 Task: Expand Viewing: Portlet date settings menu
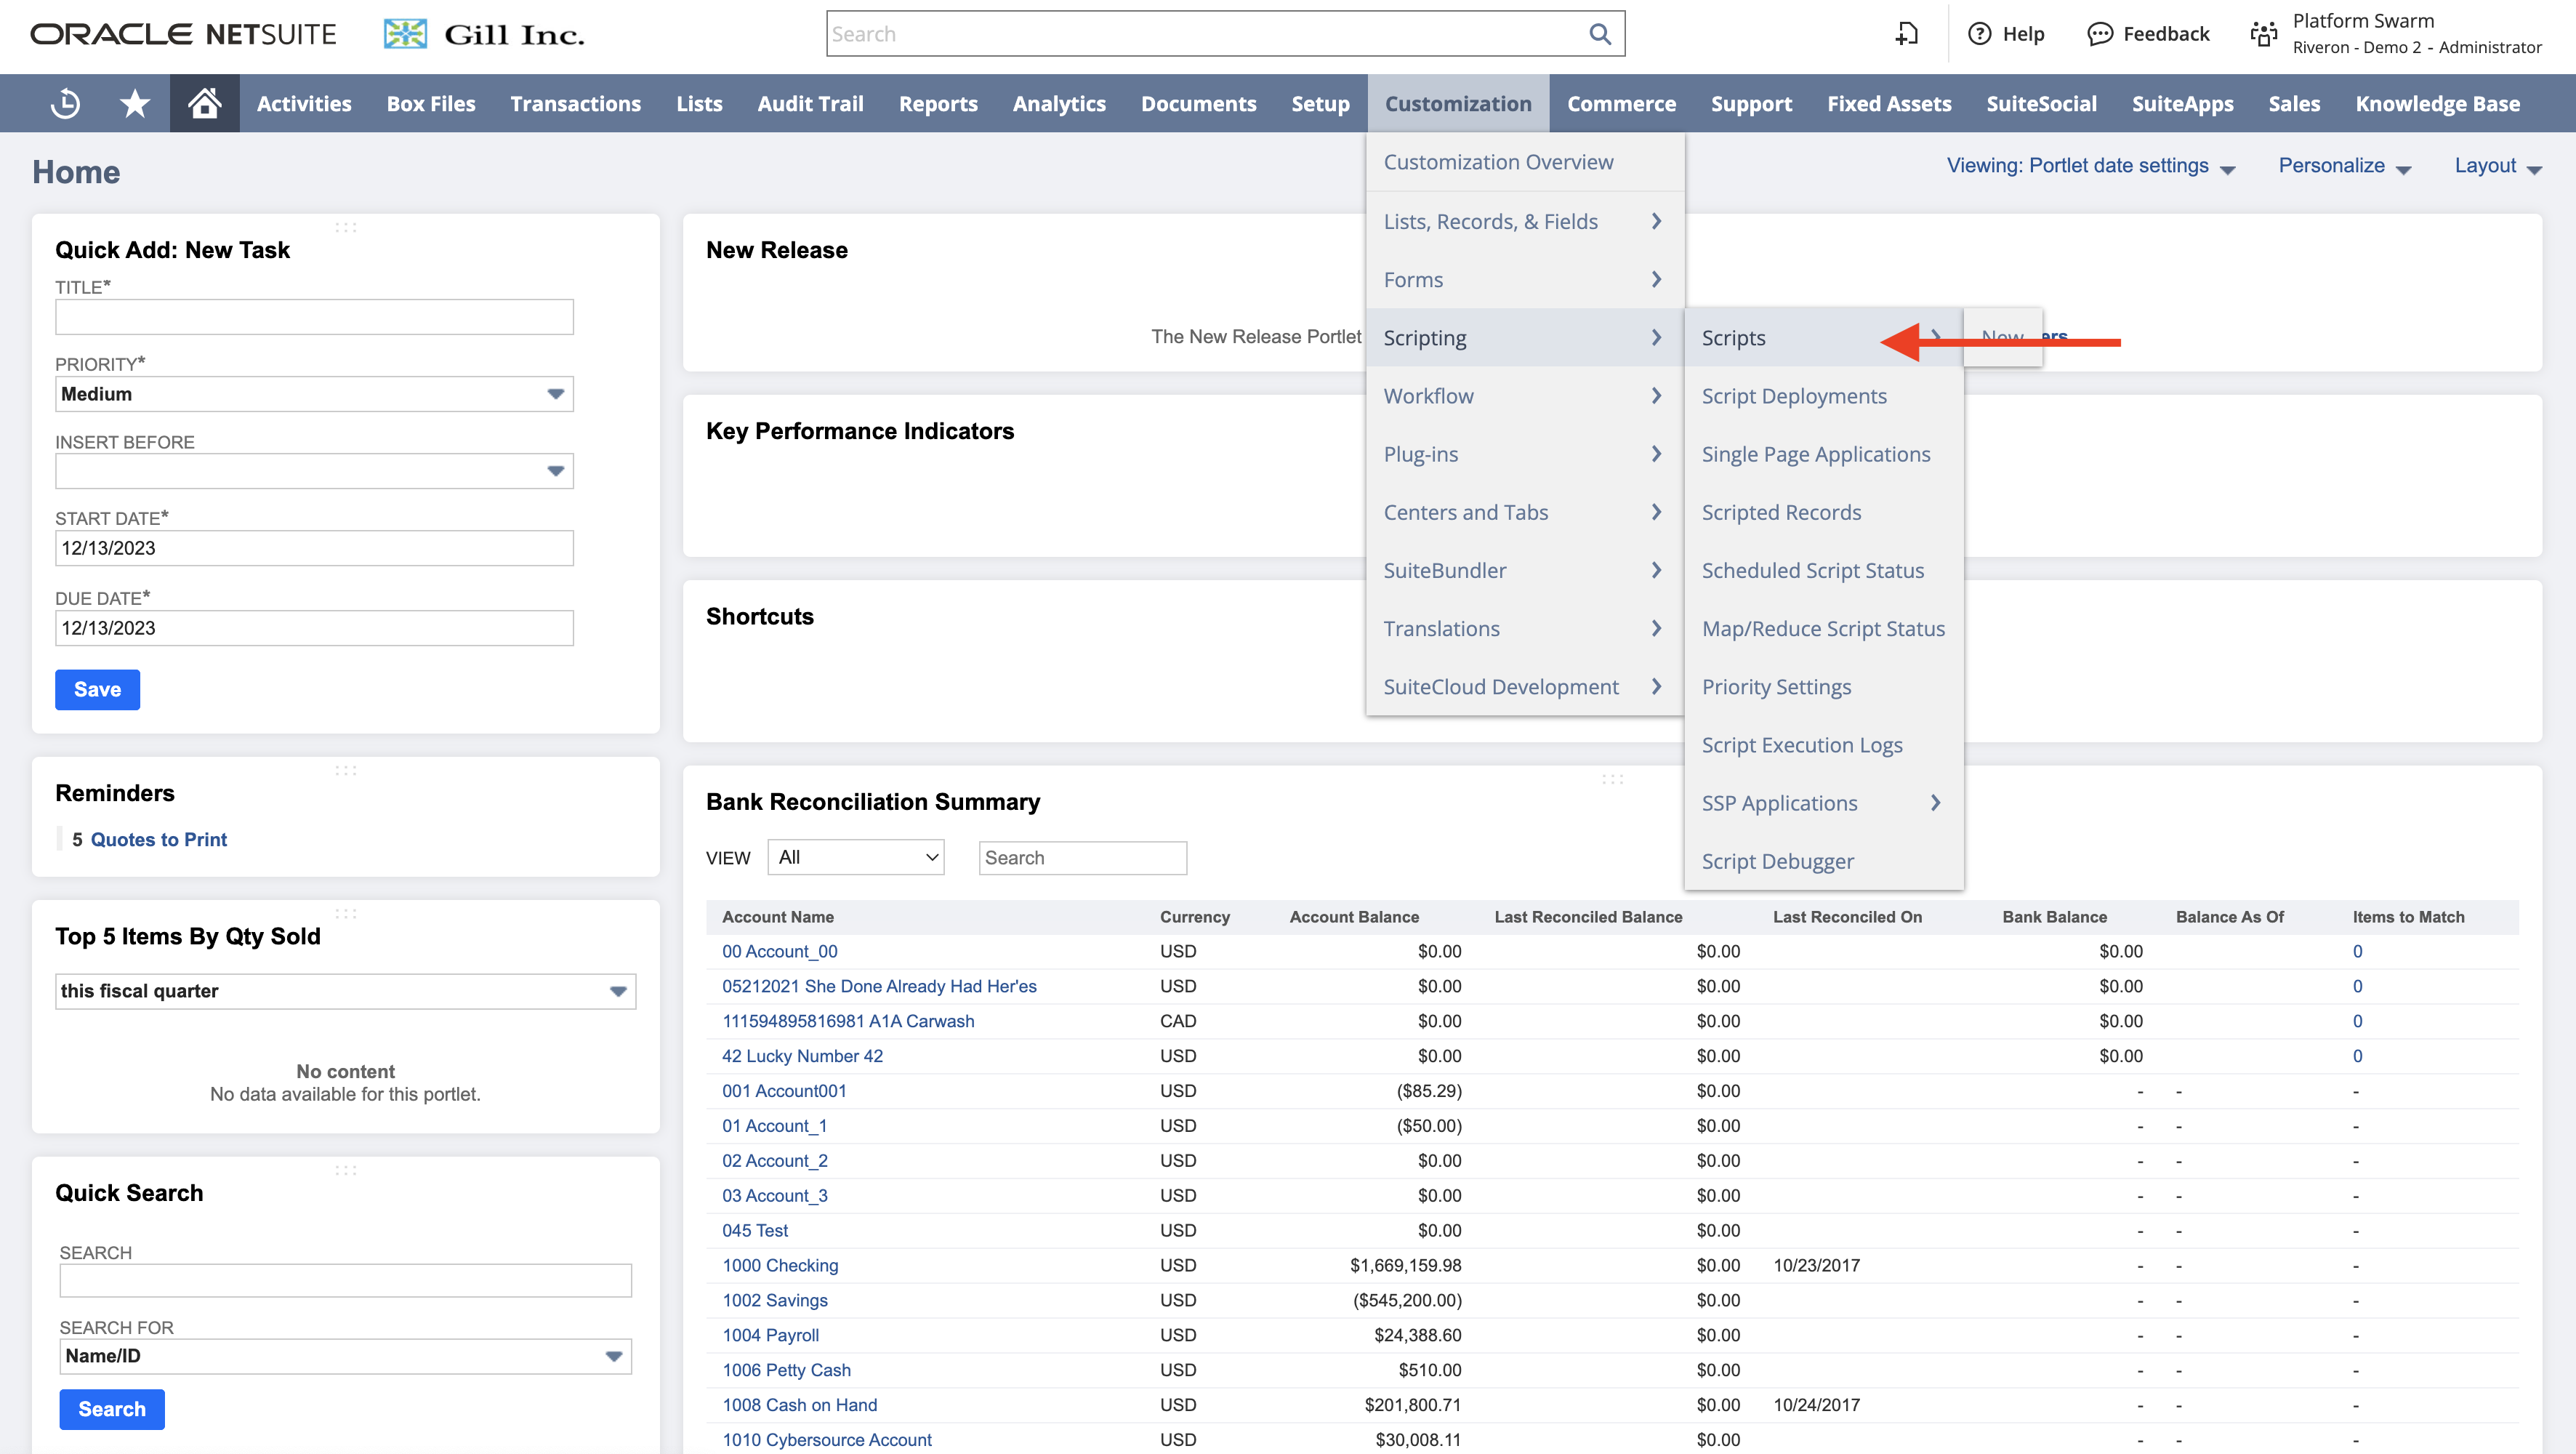click(2090, 166)
